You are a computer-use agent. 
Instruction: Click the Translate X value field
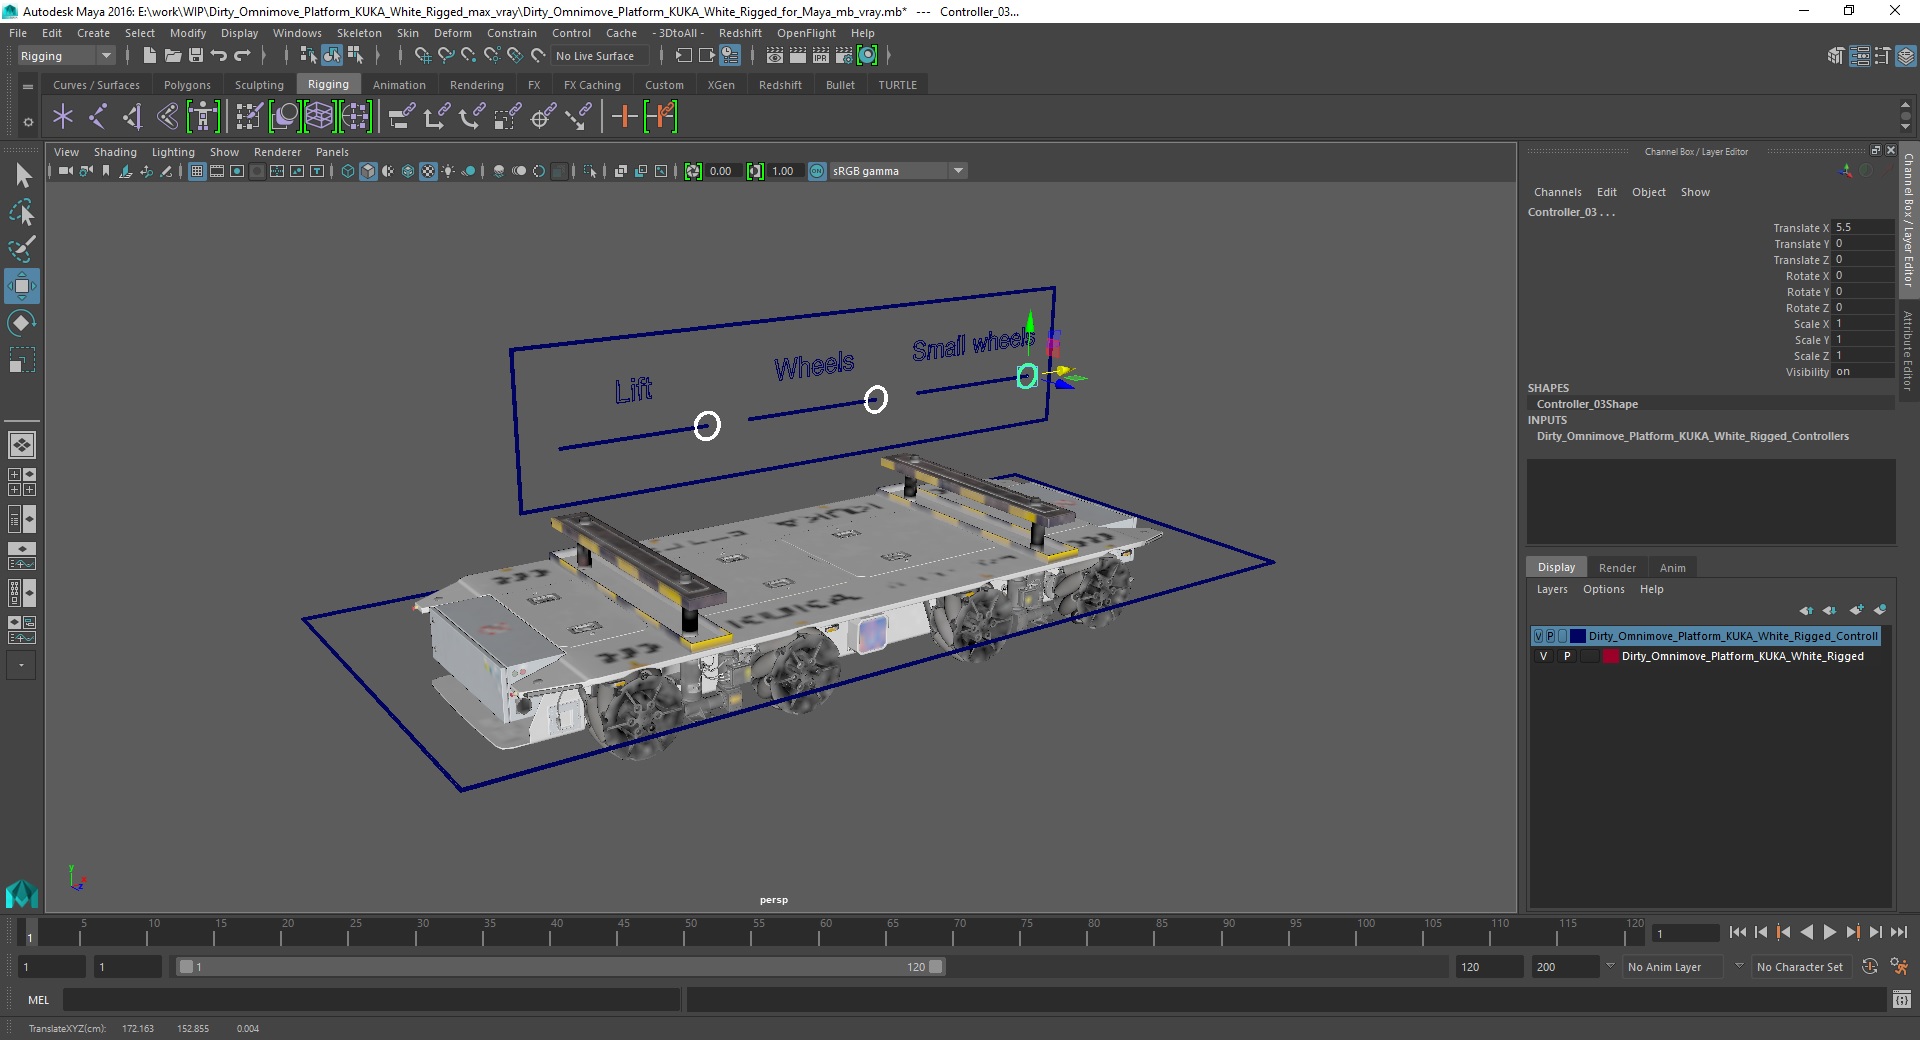1863,228
